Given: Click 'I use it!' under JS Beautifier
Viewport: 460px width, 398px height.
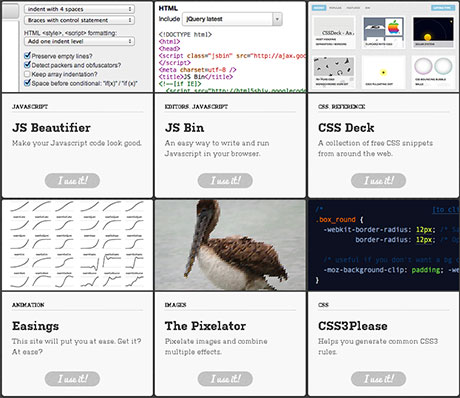Looking at the screenshot, I should tap(72, 180).
